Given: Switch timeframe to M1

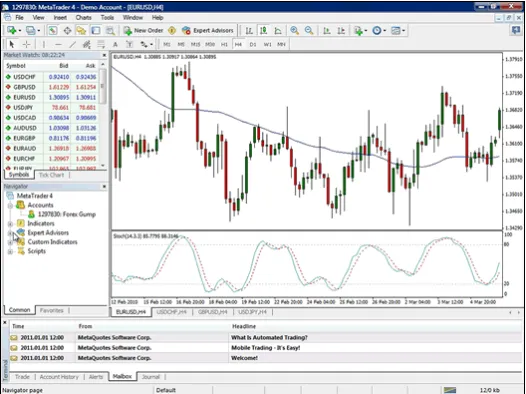Looking at the screenshot, I should pyautogui.click(x=167, y=44).
